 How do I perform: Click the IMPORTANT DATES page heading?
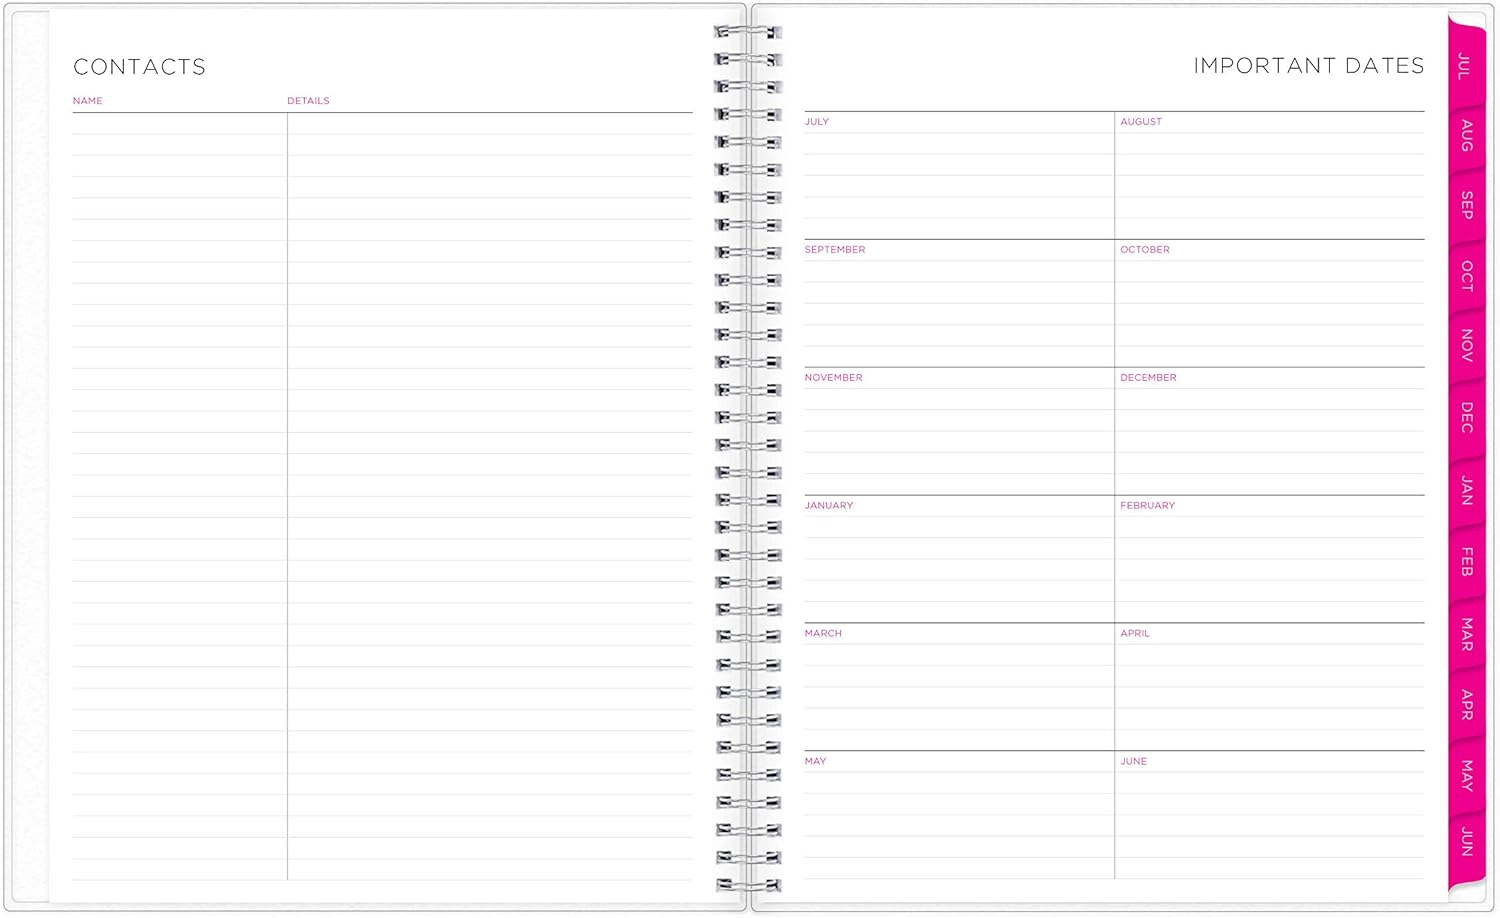pos(1308,66)
